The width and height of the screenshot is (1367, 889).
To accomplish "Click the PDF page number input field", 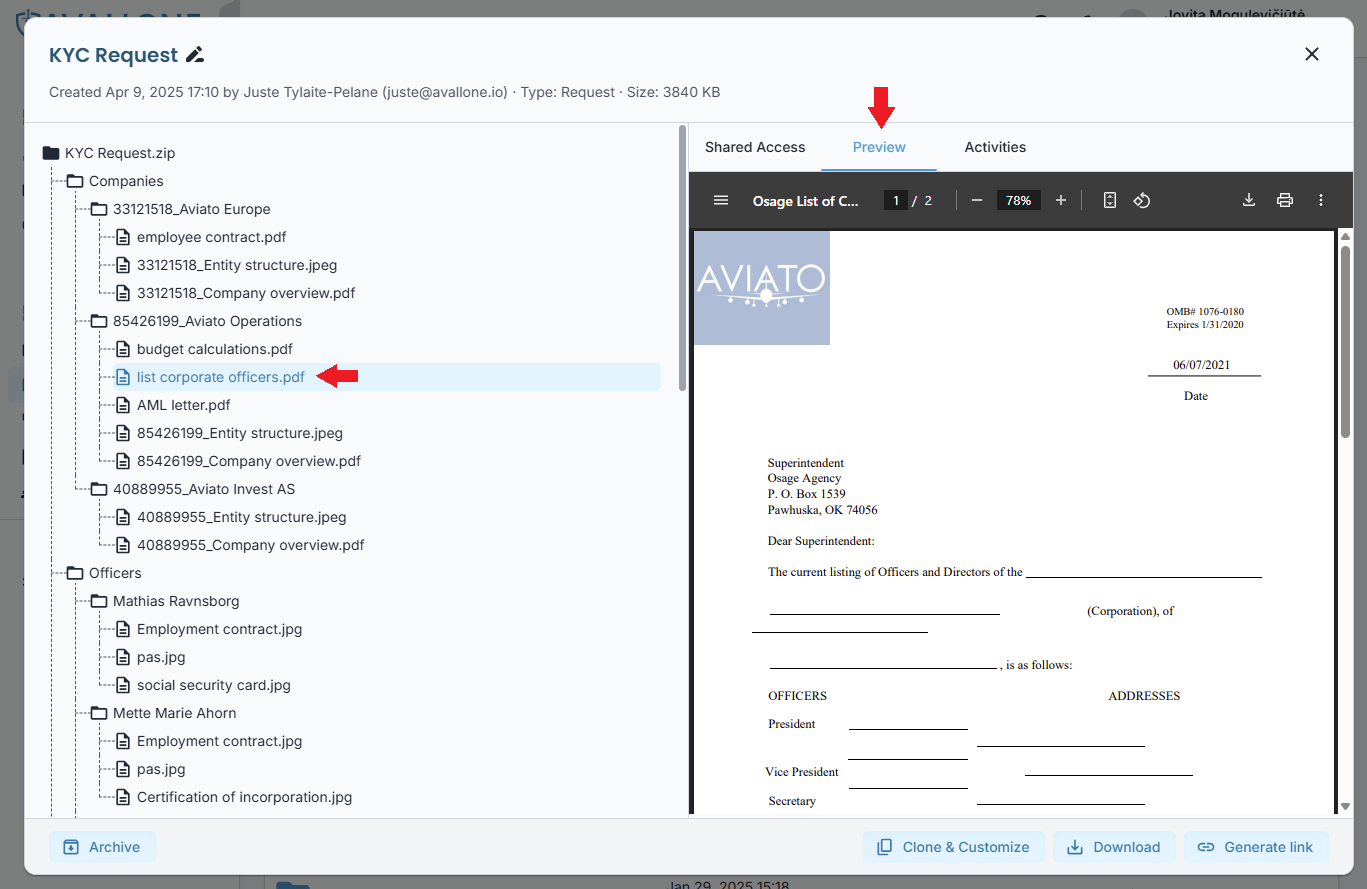I will (895, 200).
